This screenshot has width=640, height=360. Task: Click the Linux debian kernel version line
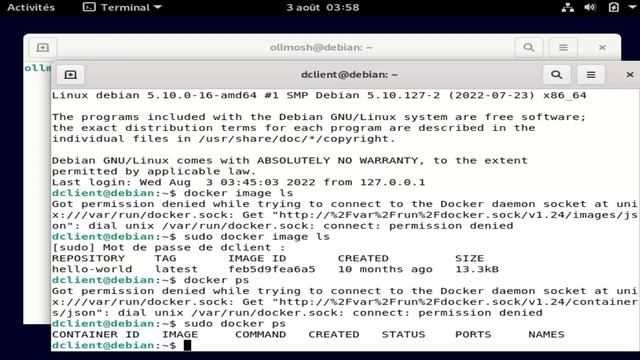[x=319, y=96]
